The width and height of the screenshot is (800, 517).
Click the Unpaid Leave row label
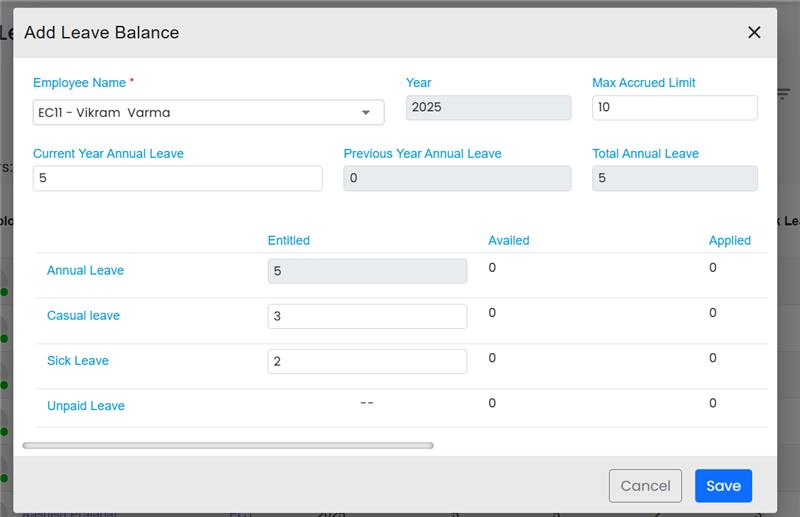point(86,406)
